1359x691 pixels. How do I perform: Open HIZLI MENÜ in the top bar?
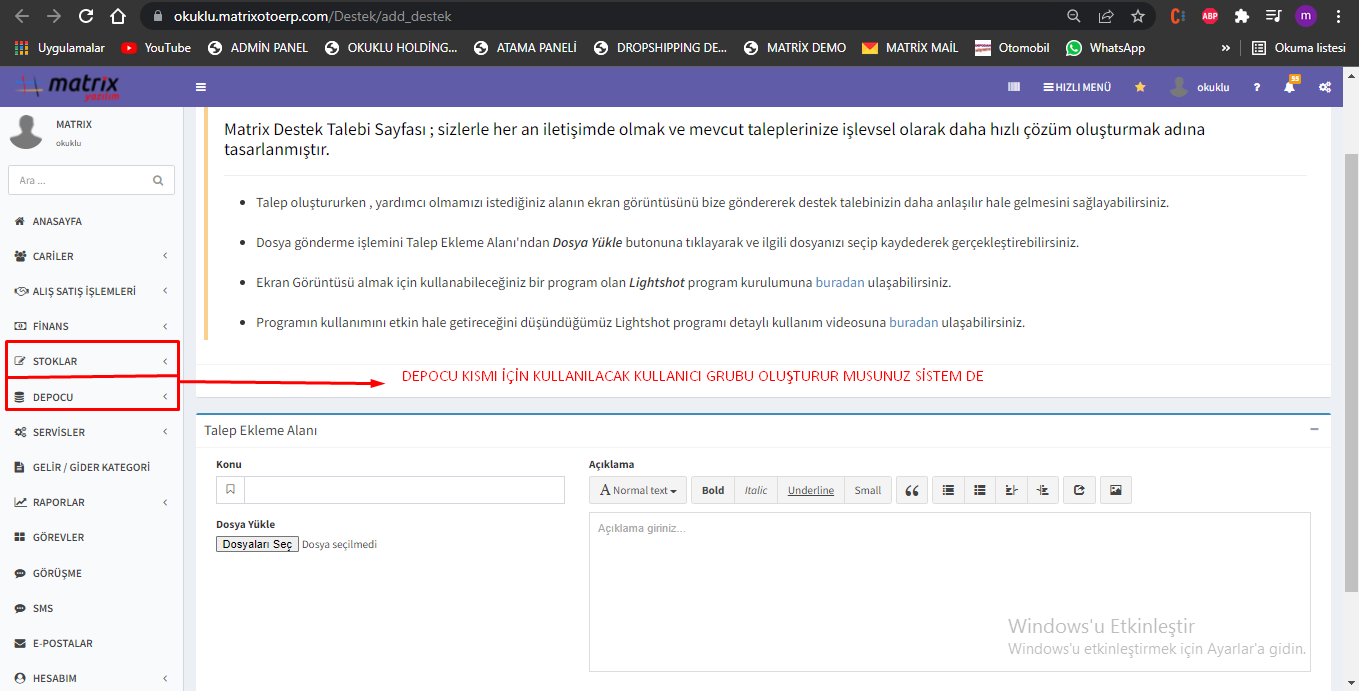pos(1077,87)
